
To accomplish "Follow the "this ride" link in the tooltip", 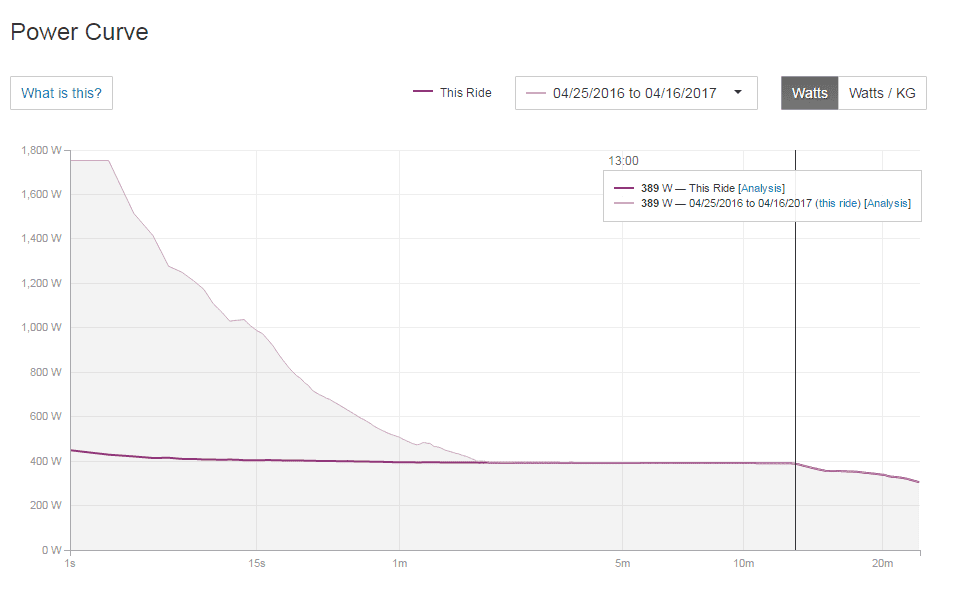I will pyautogui.click(x=837, y=203).
